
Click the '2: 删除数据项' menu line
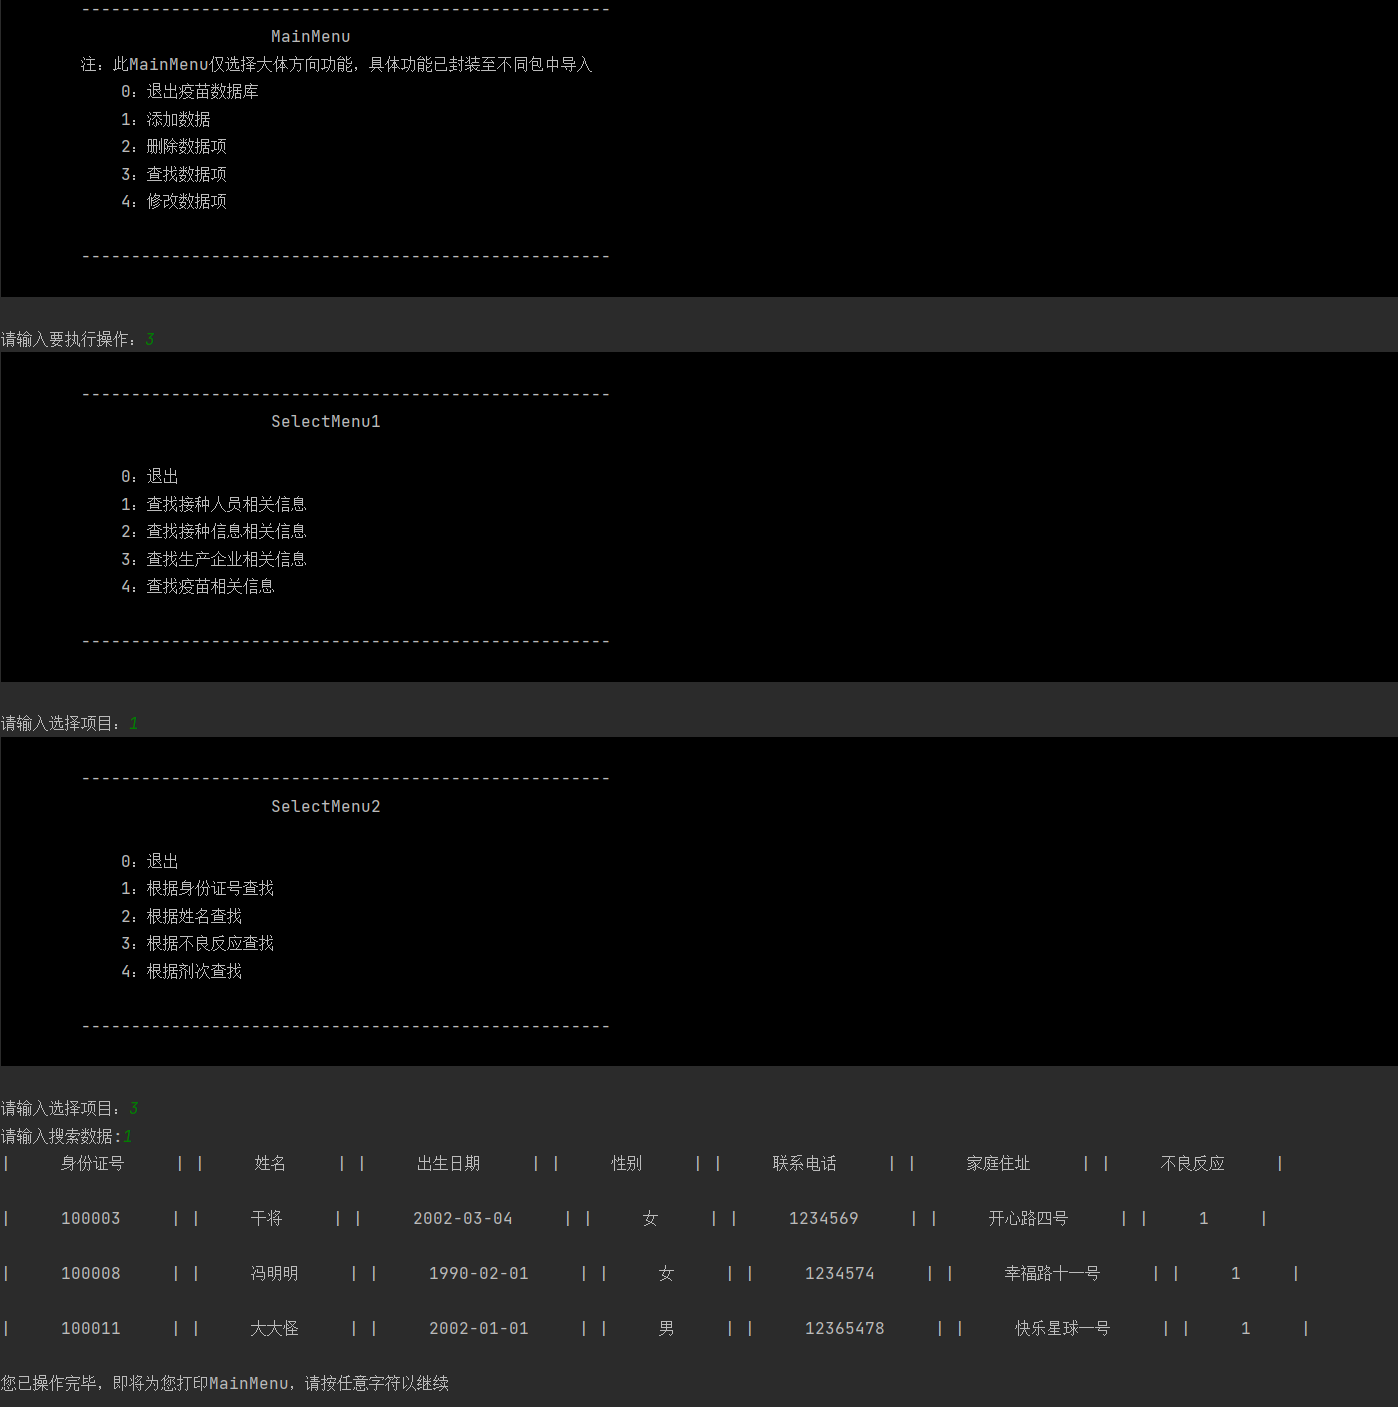pos(174,146)
